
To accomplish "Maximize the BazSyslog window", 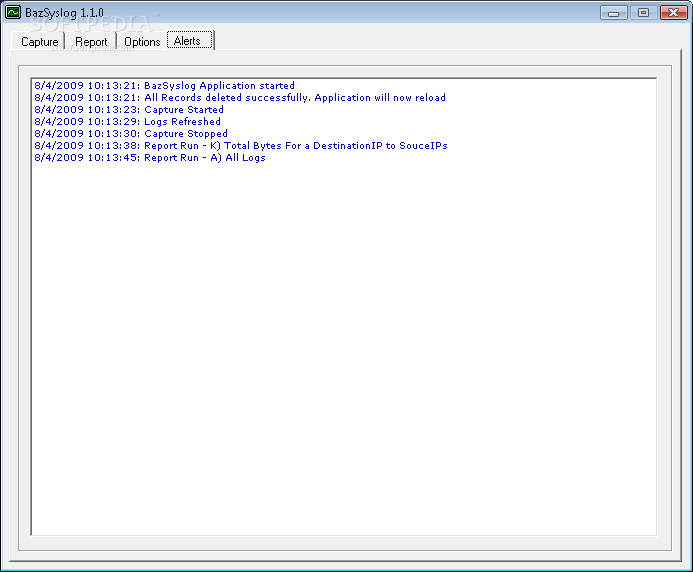I will [643, 13].
